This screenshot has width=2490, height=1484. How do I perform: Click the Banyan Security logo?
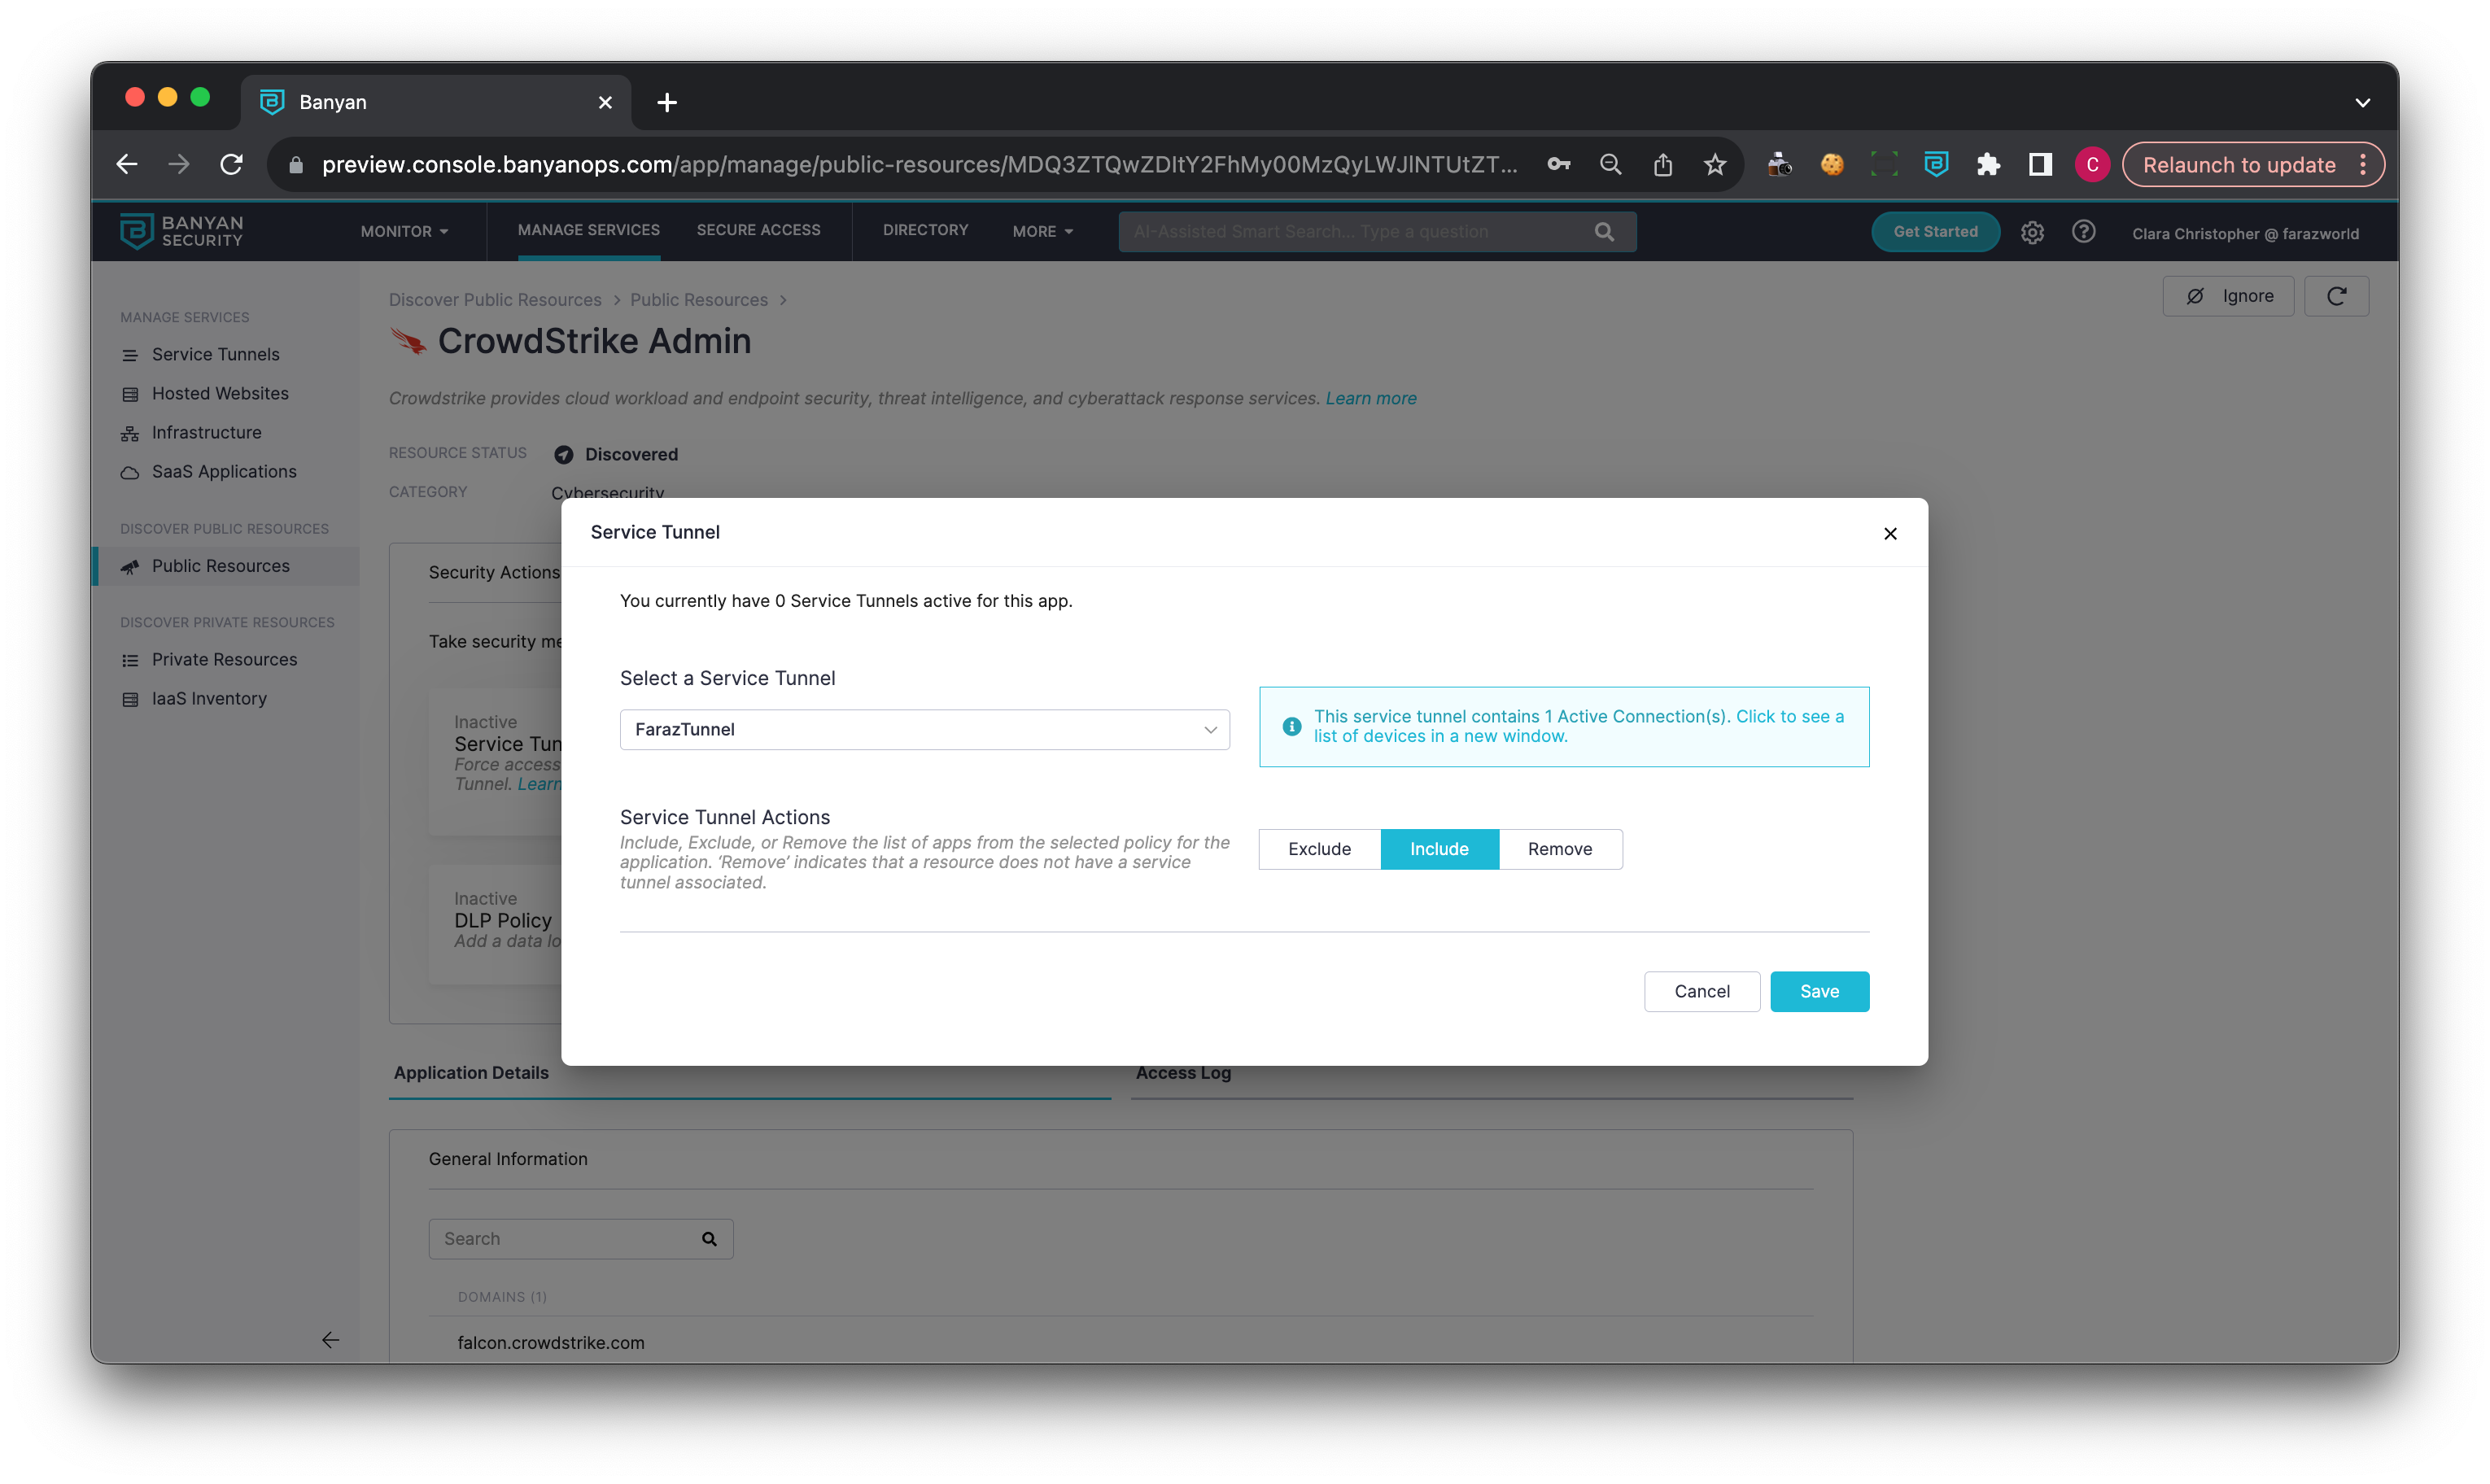(181, 231)
